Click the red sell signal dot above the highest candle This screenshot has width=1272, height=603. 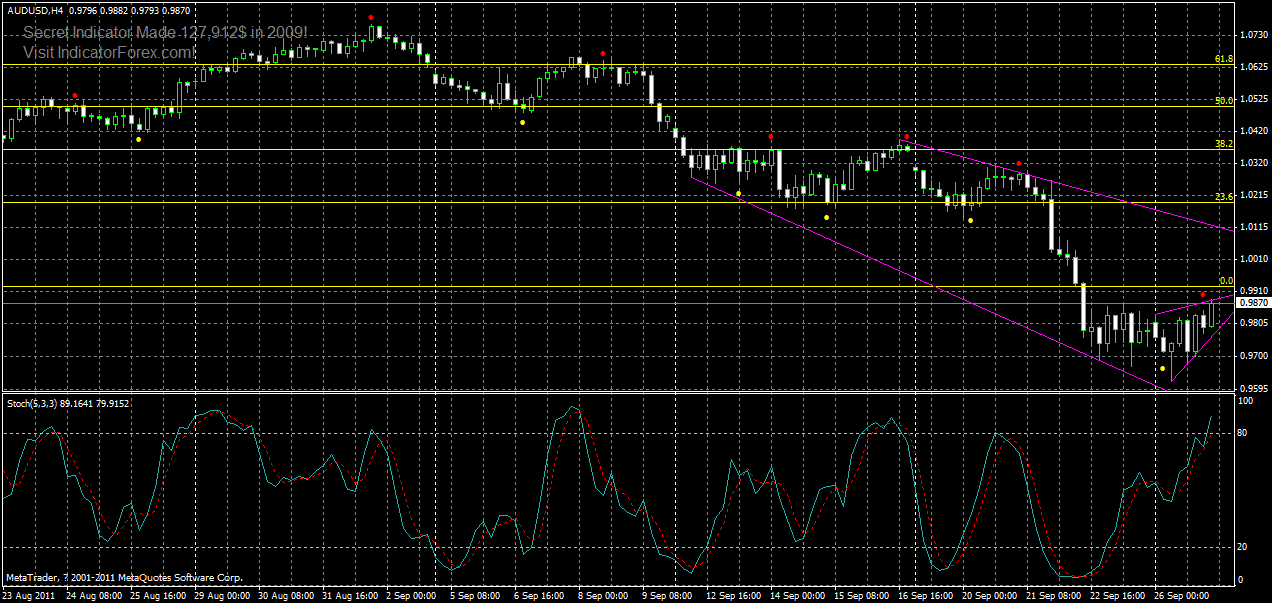point(371,17)
